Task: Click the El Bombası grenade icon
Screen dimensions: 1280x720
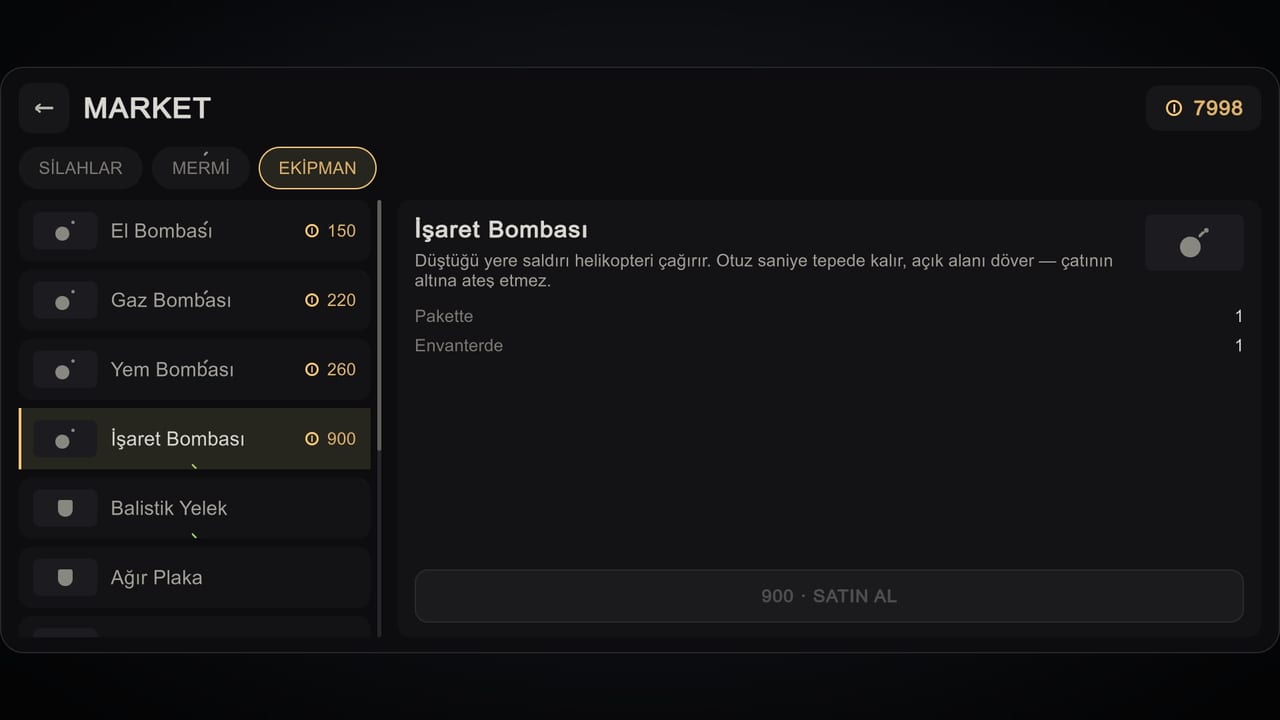Action: point(65,231)
